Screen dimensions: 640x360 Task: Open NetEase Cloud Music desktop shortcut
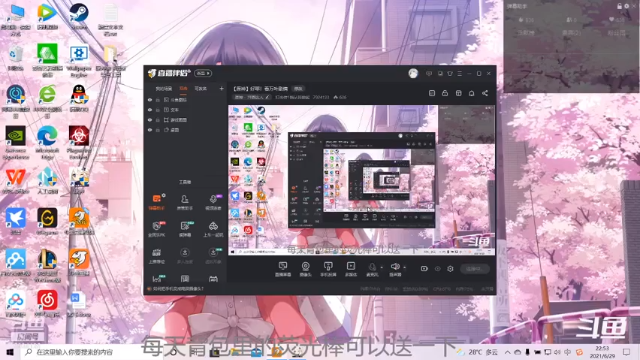click(47, 304)
